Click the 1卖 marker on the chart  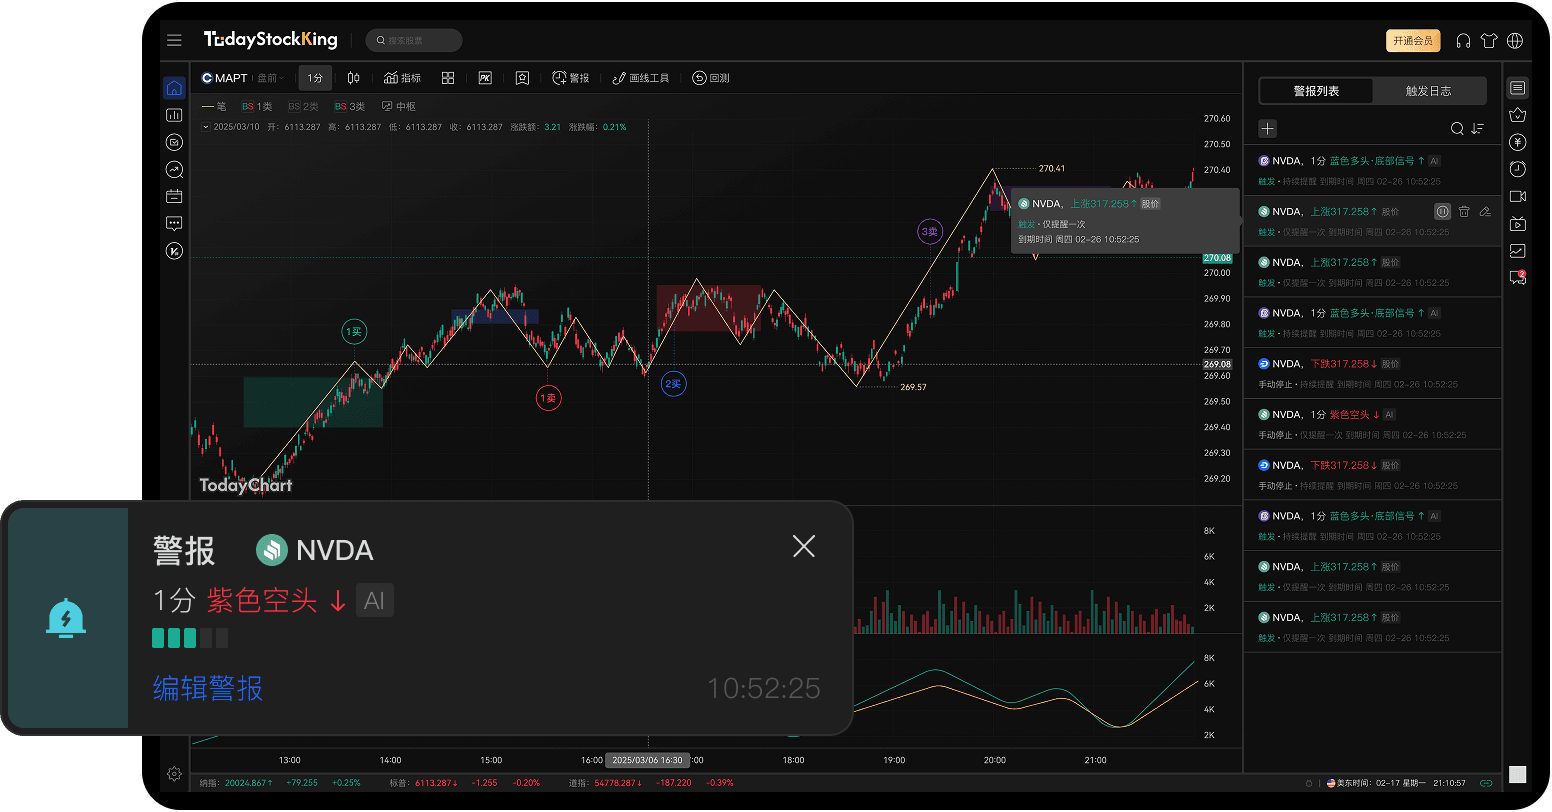pos(548,398)
